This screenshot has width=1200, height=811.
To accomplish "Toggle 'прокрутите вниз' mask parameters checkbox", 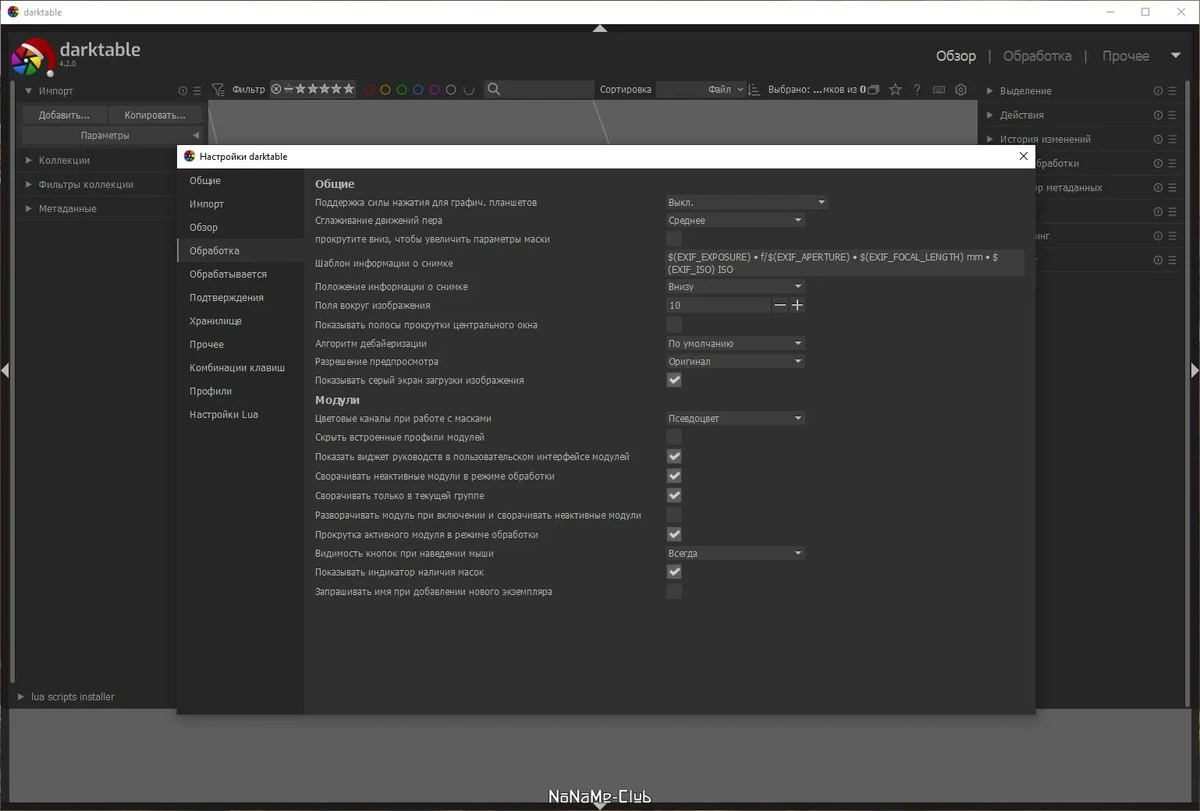I will click(674, 239).
